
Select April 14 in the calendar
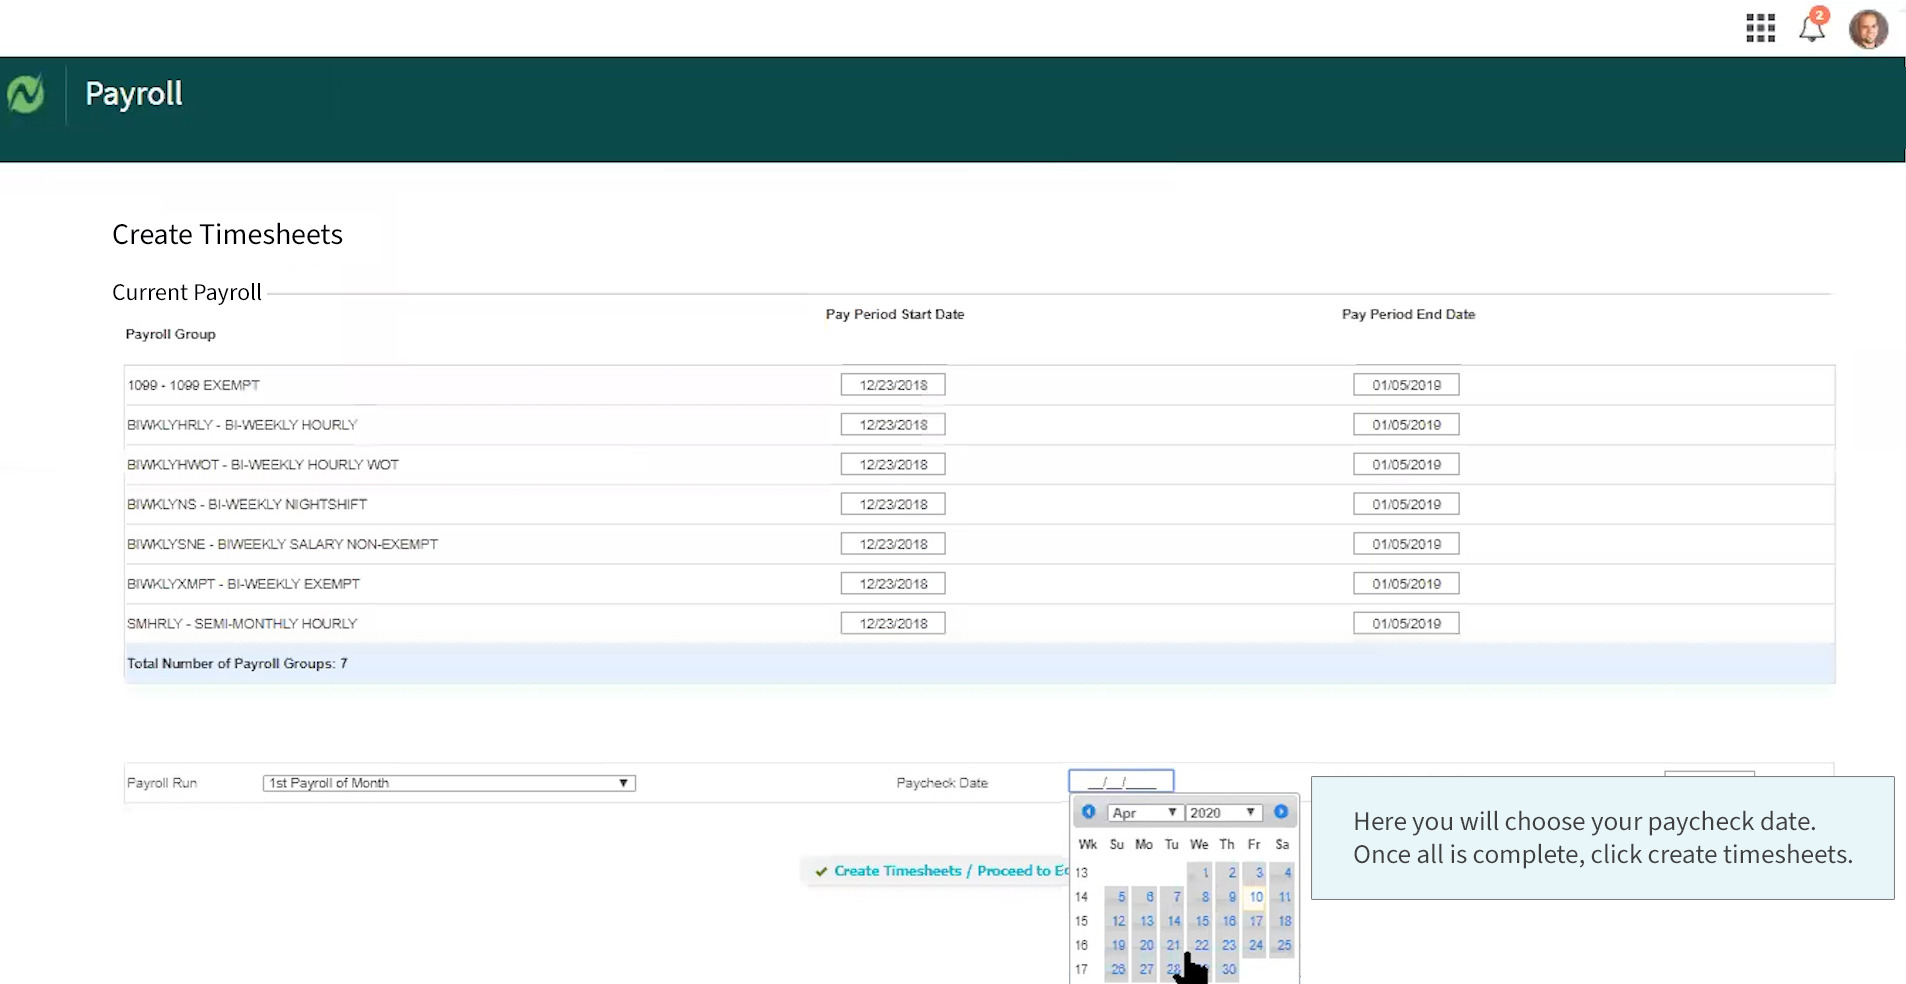(1173, 921)
